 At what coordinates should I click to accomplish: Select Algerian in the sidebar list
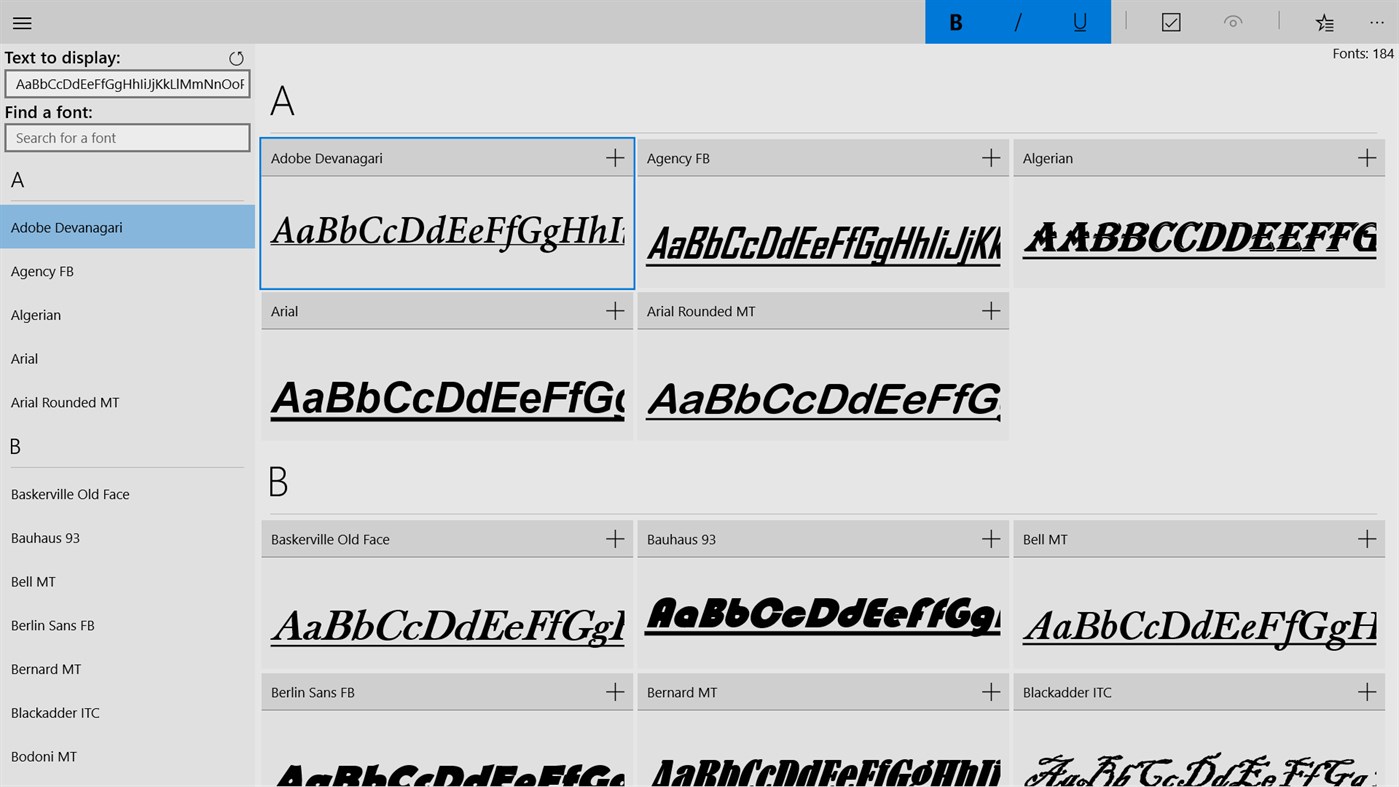point(127,315)
